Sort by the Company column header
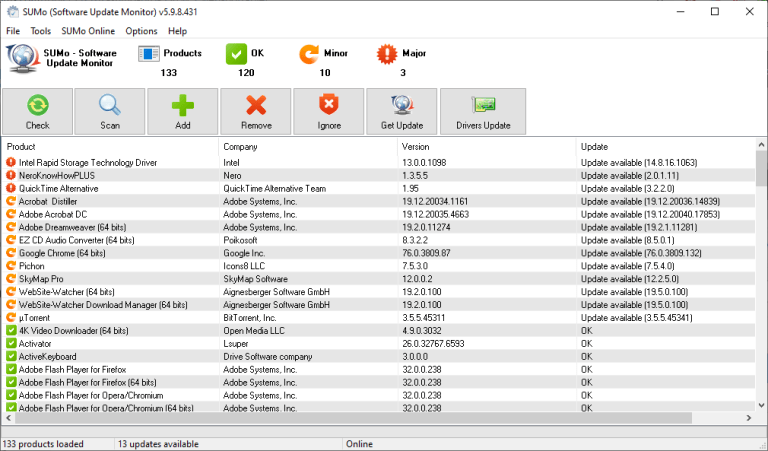The height and width of the screenshot is (451, 768). click(x=308, y=146)
